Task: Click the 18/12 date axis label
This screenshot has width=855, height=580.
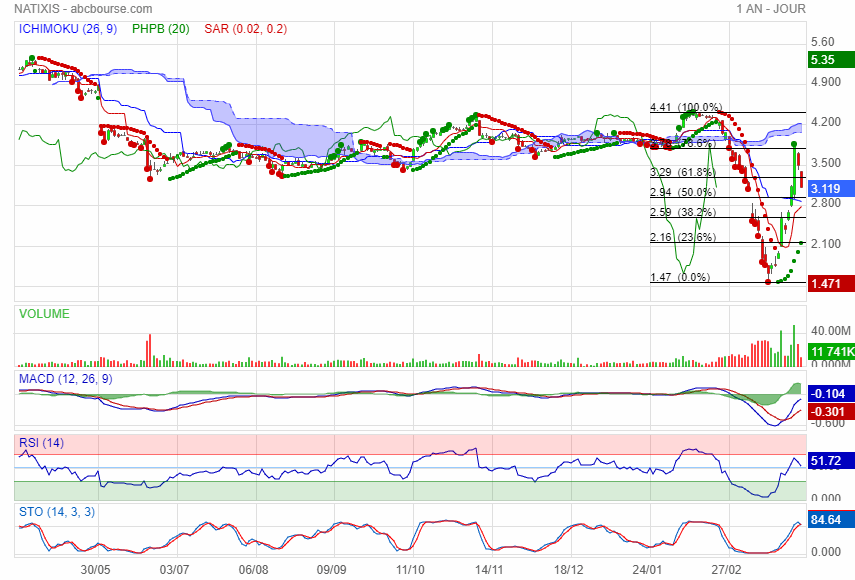Action: 569,570
